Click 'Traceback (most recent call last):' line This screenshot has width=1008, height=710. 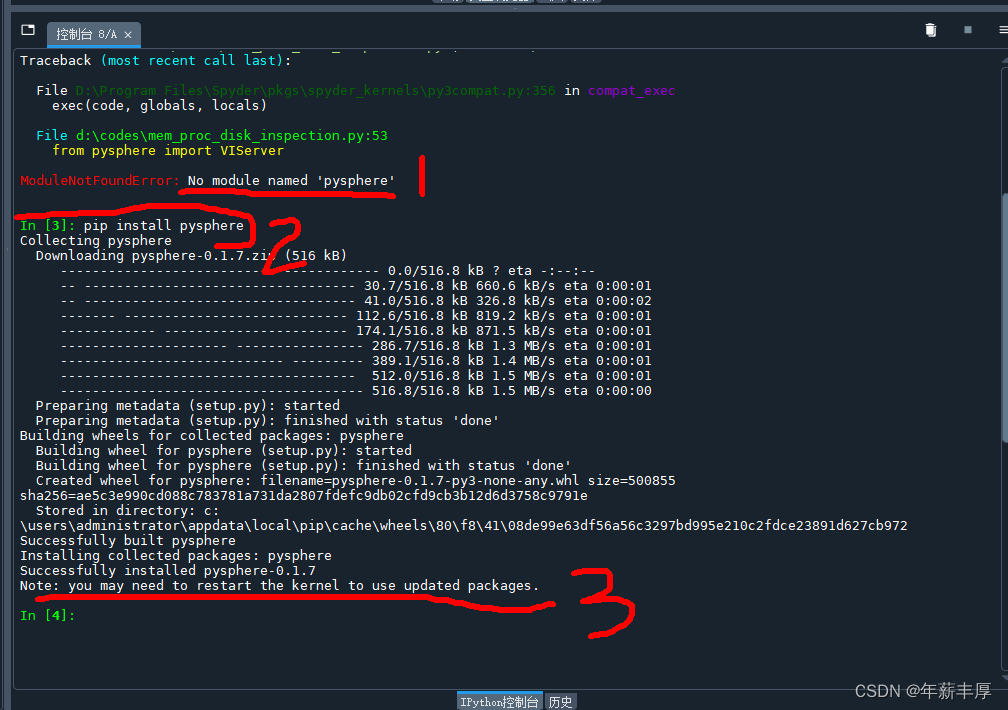point(156,60)
